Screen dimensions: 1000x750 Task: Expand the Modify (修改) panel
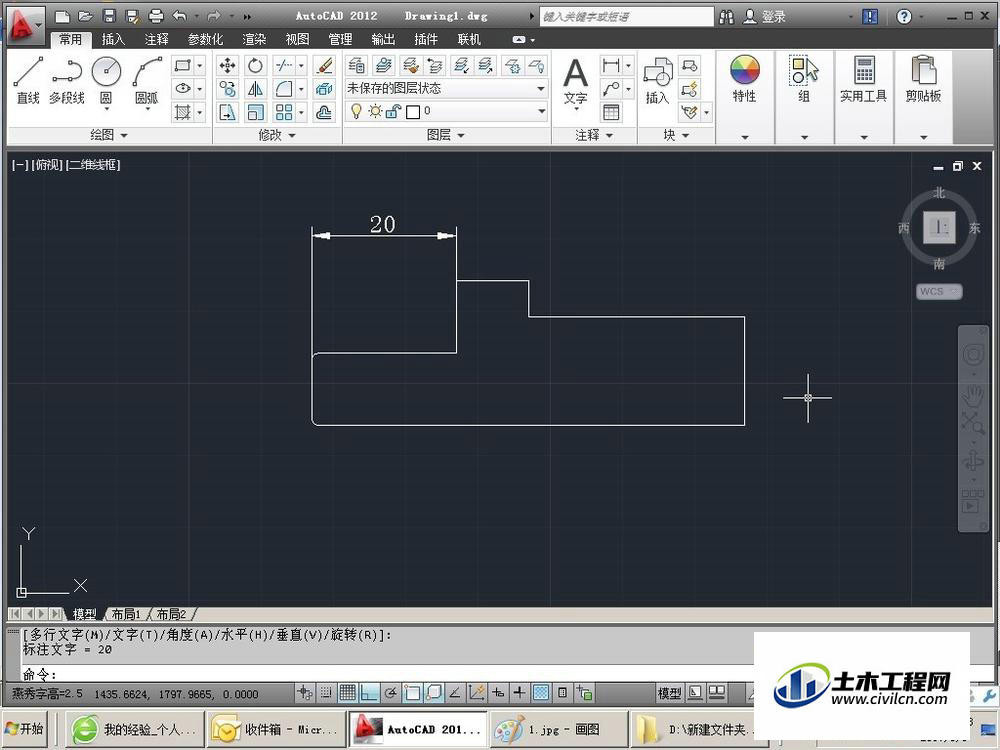(x=277, y=135)
